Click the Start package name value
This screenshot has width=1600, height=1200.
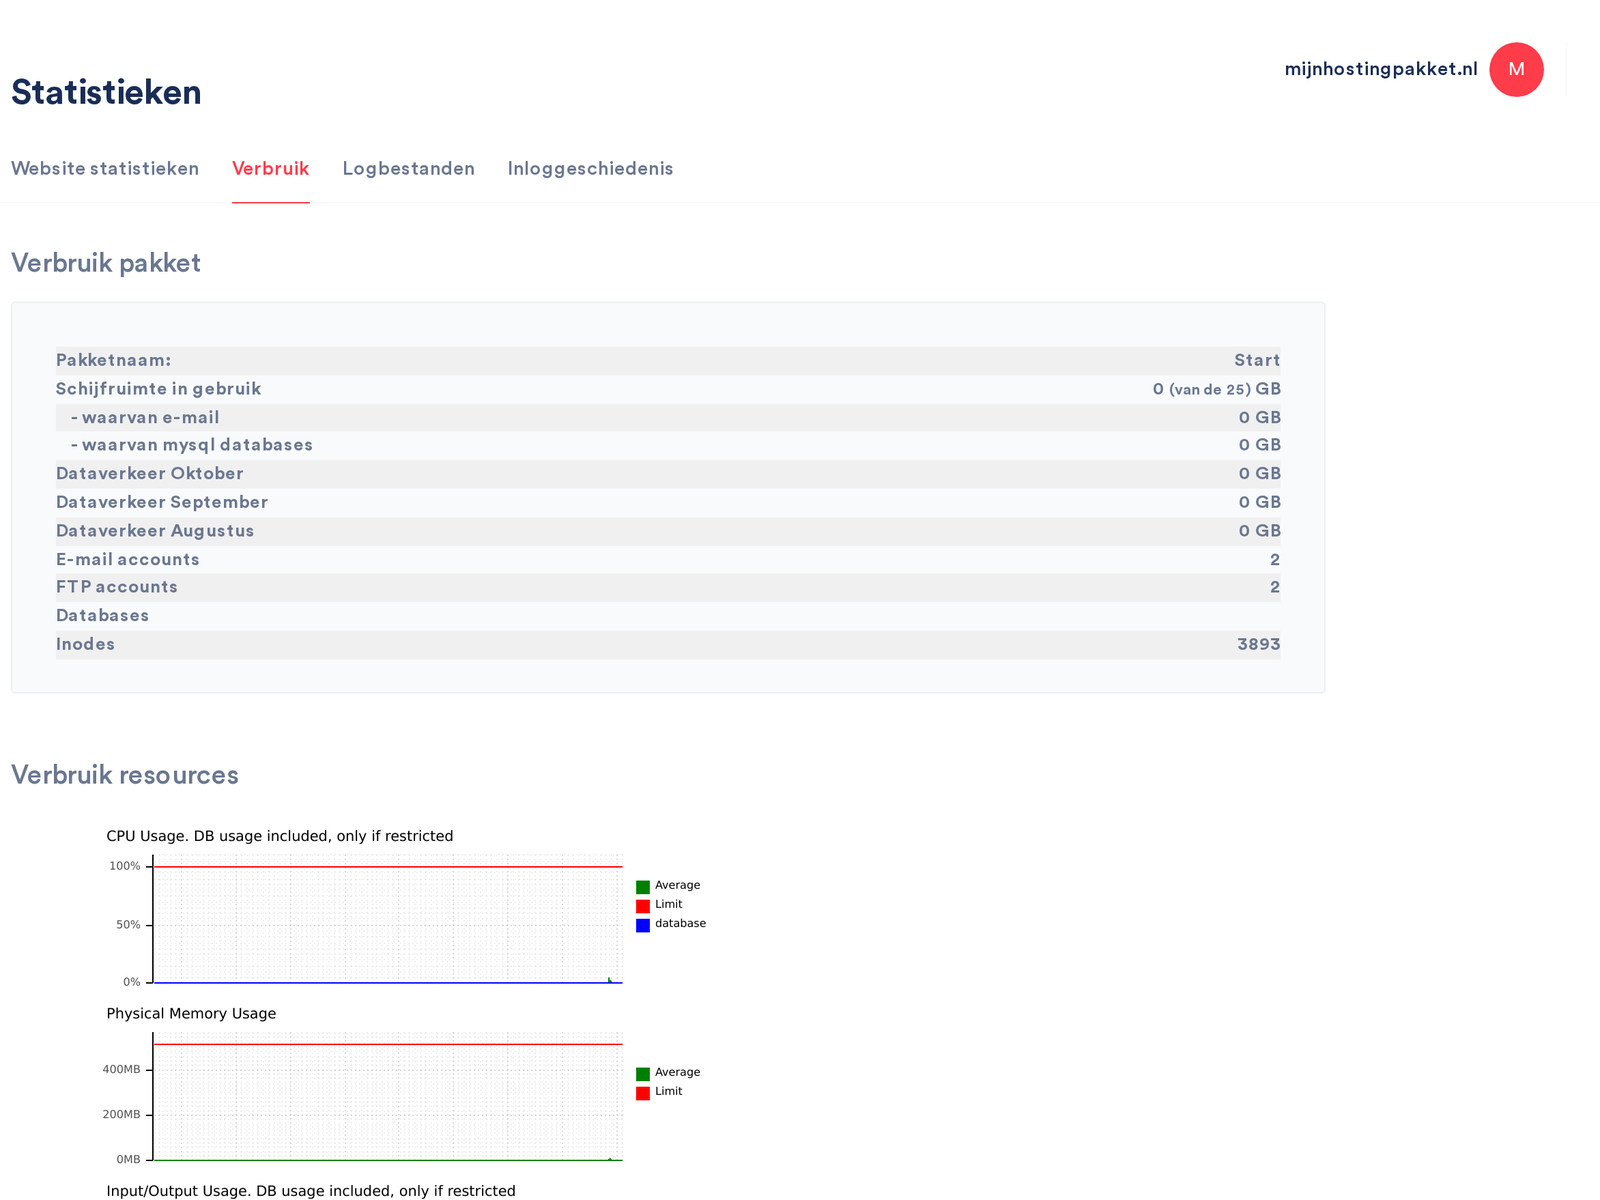pos(1257,360)
